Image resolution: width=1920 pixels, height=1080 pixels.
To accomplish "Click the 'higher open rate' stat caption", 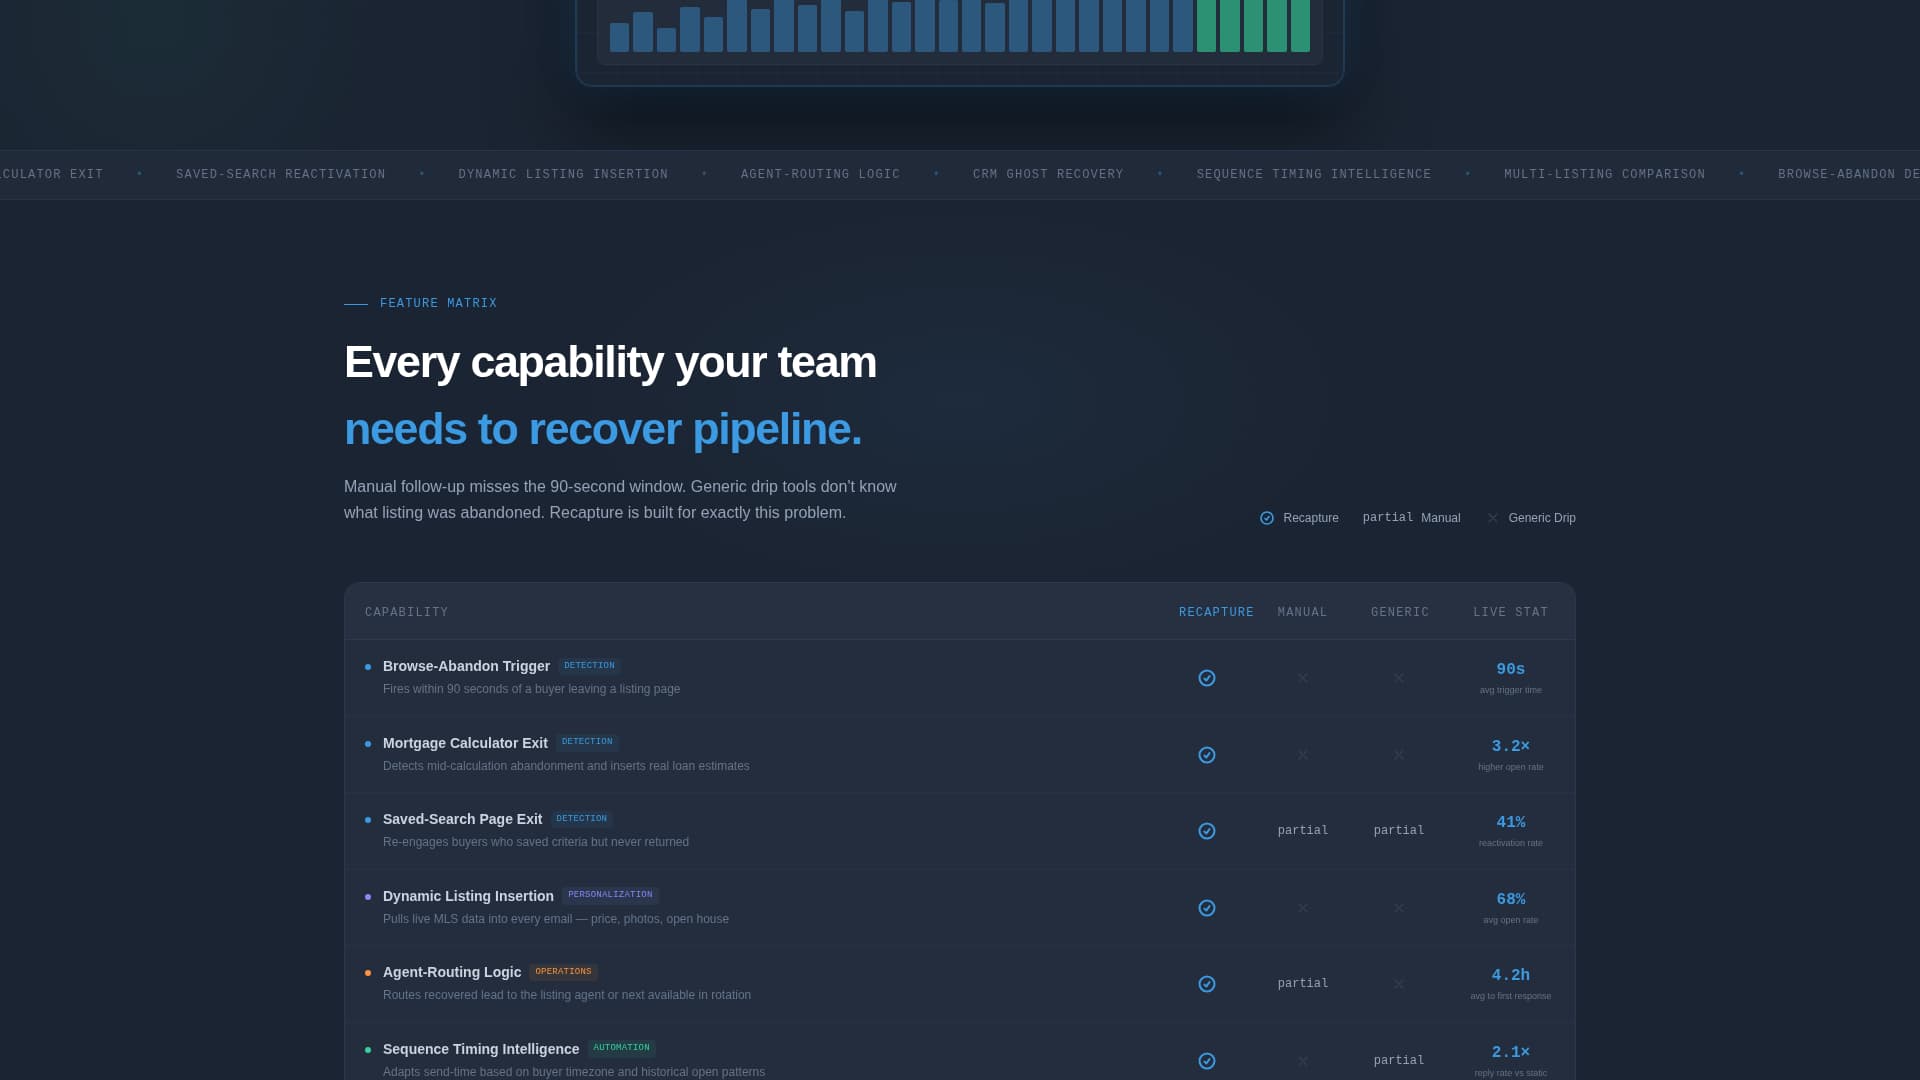I will click(1511, 767).
